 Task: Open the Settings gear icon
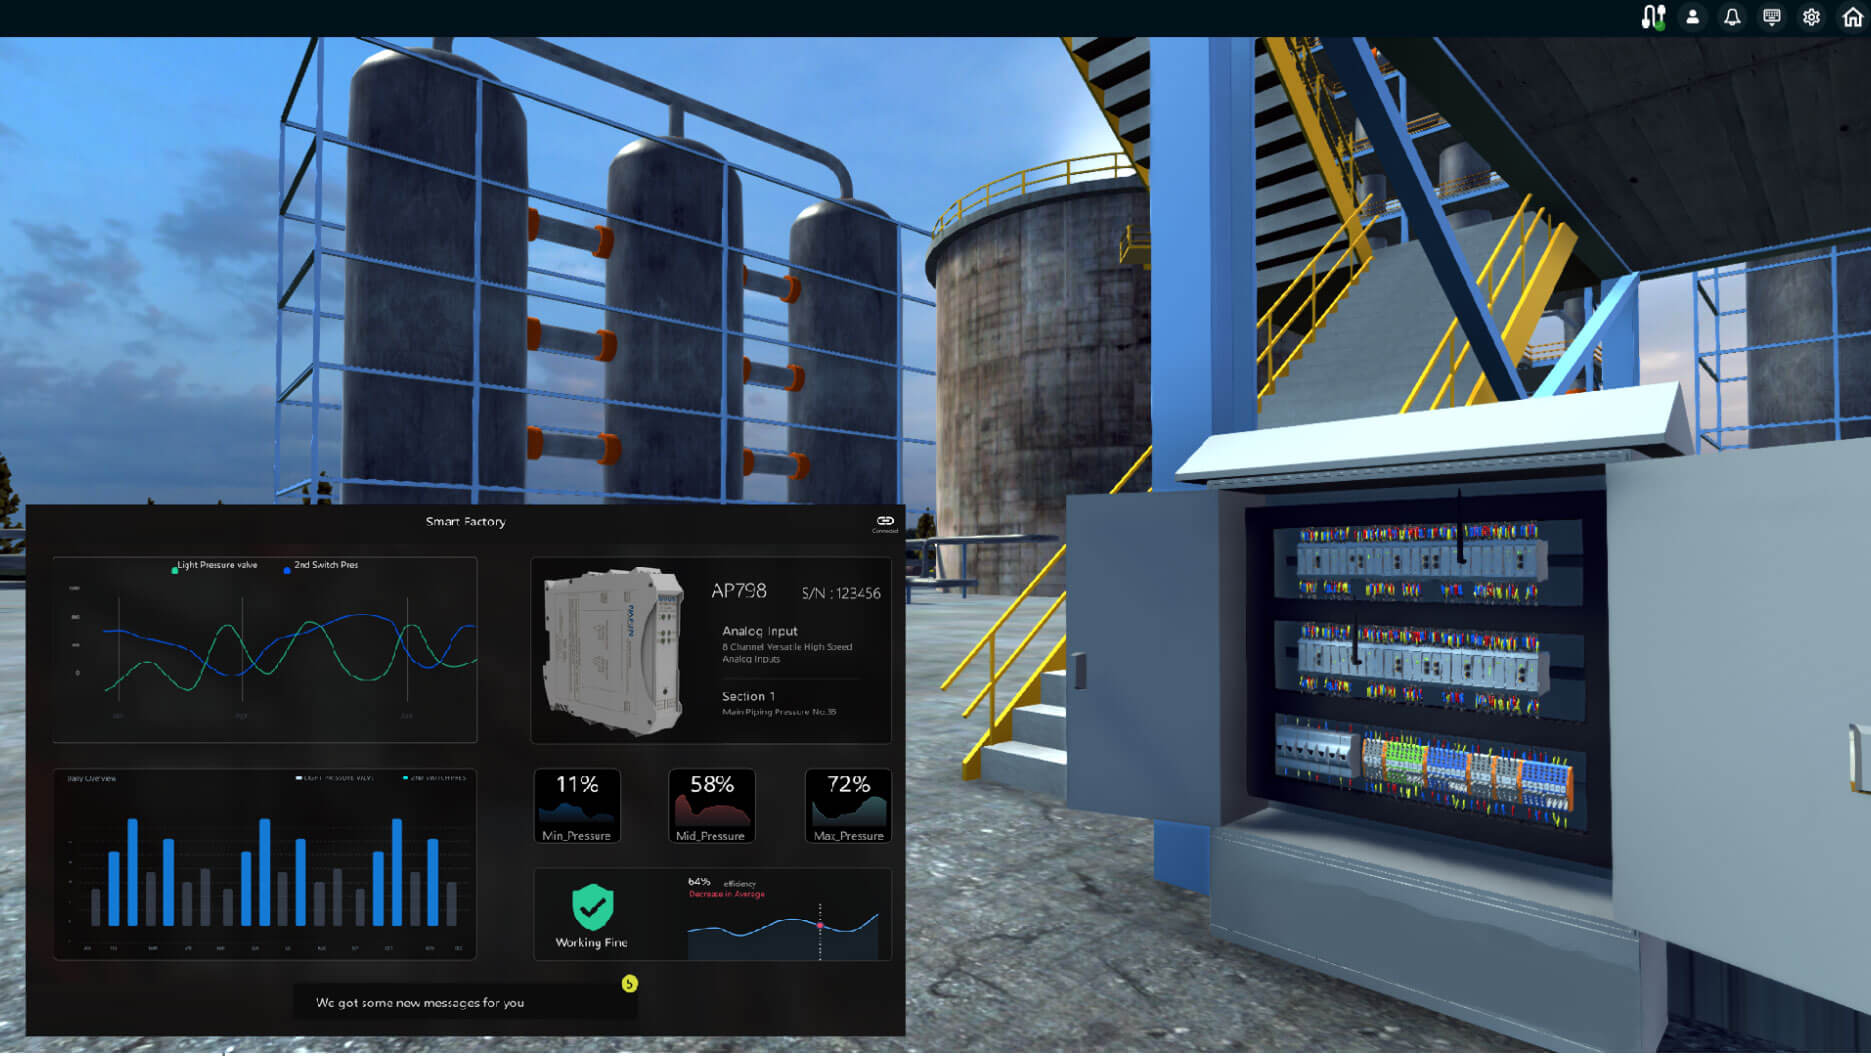[1812, 17]
